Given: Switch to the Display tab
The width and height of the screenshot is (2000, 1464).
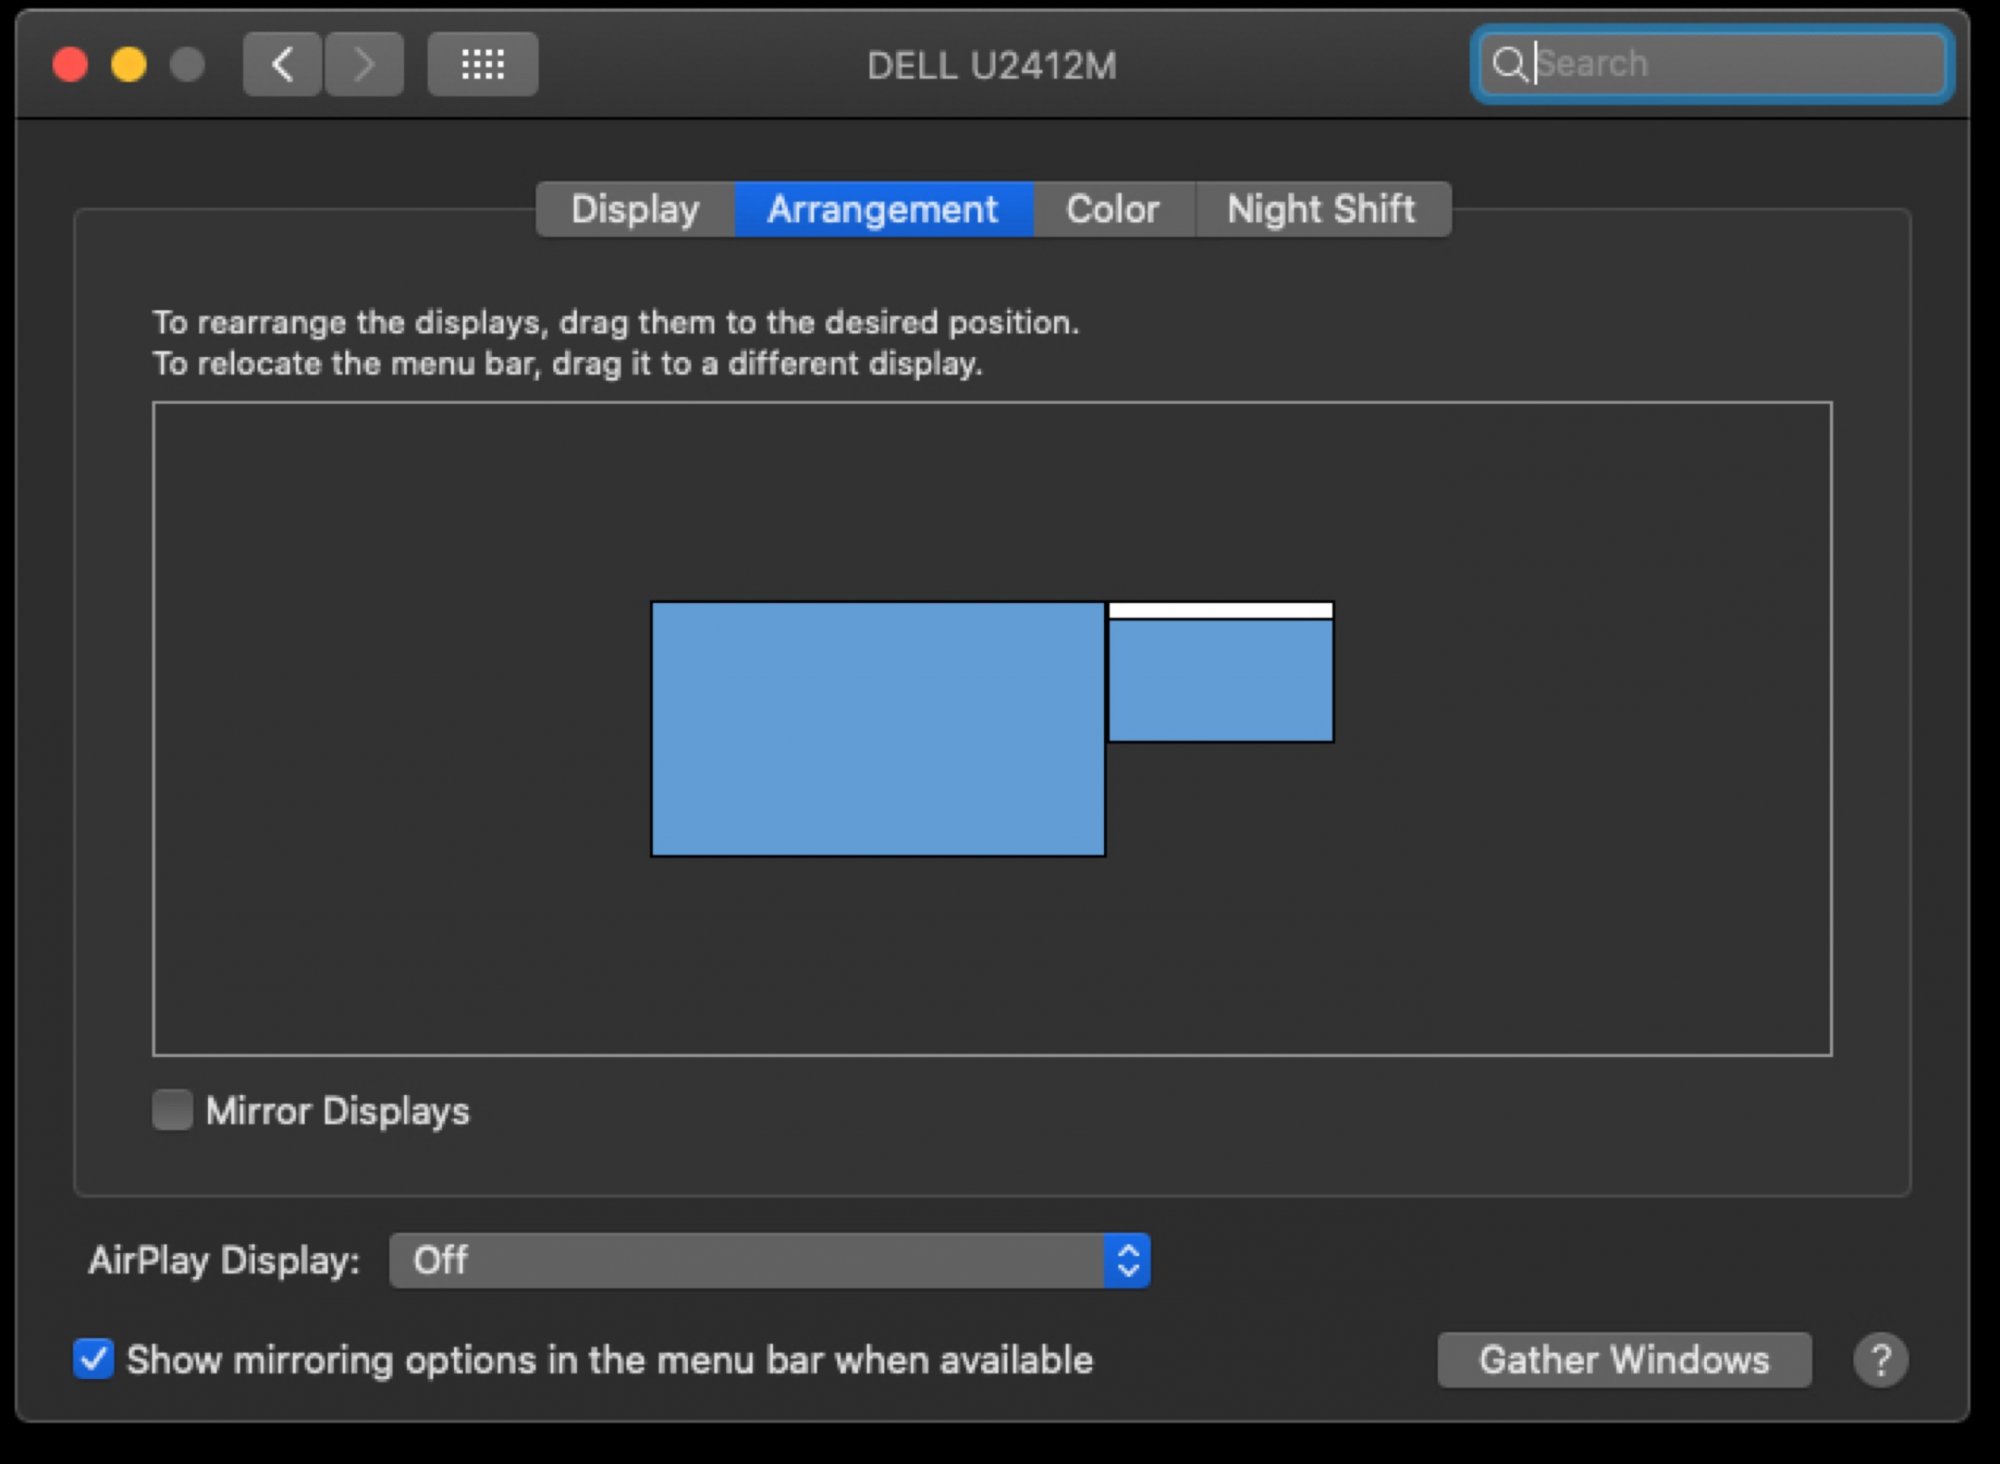Looking at the screenshot, I should (635, 209).
